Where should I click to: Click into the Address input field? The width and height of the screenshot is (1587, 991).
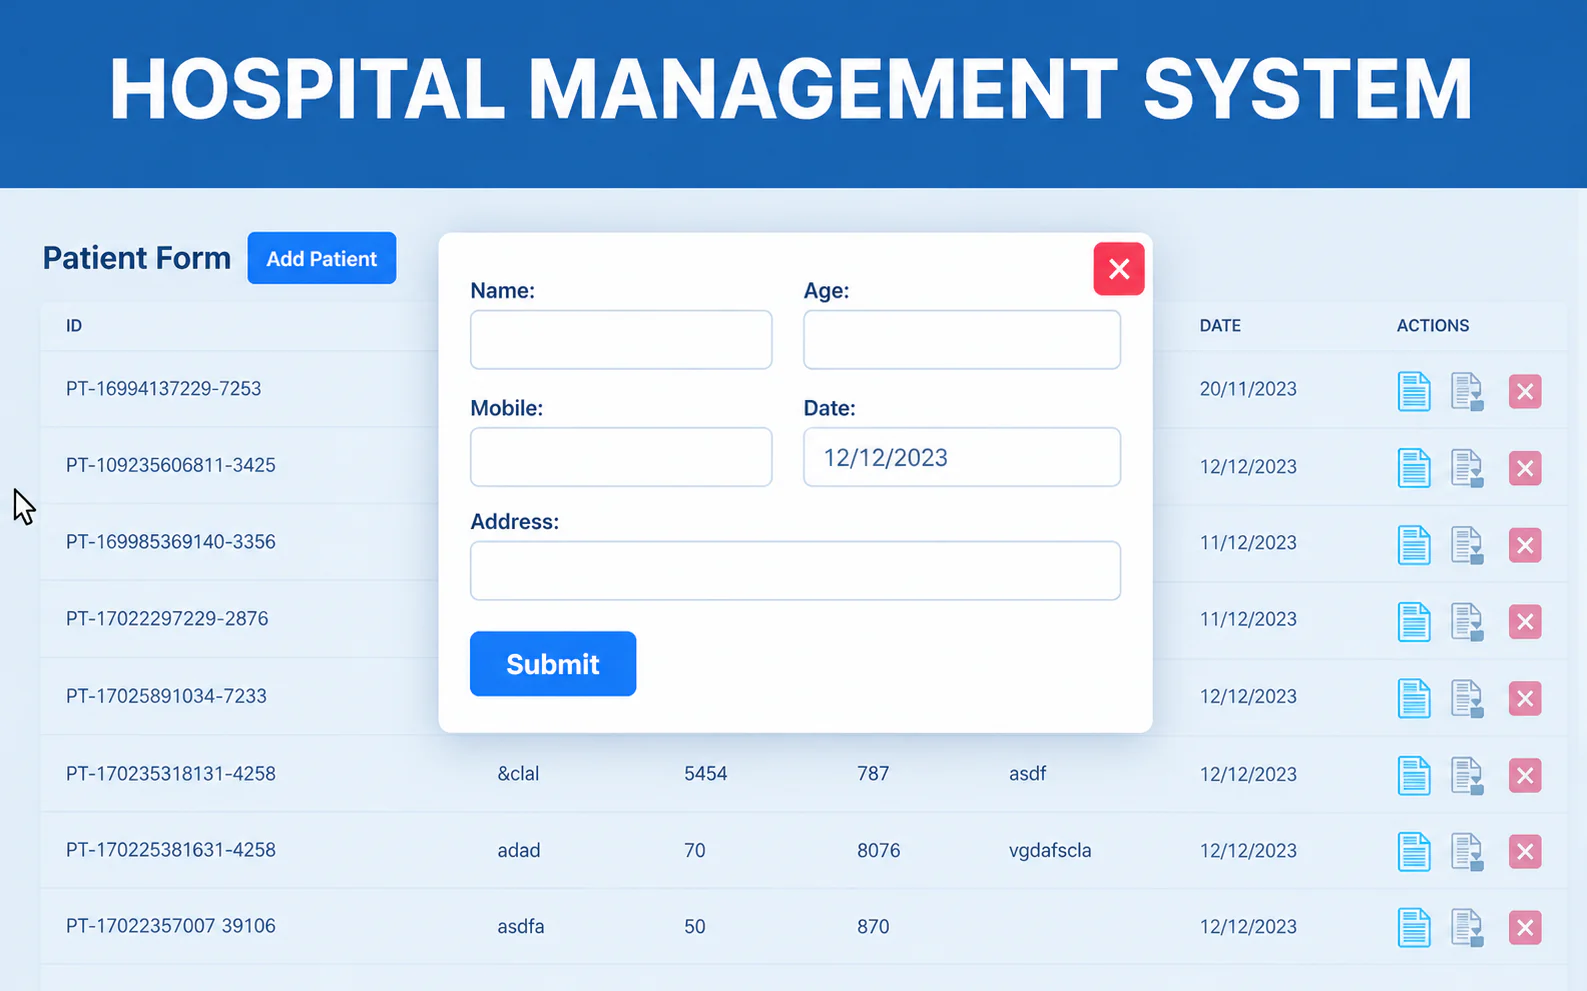pyautogui.click(x=795, y=571)
